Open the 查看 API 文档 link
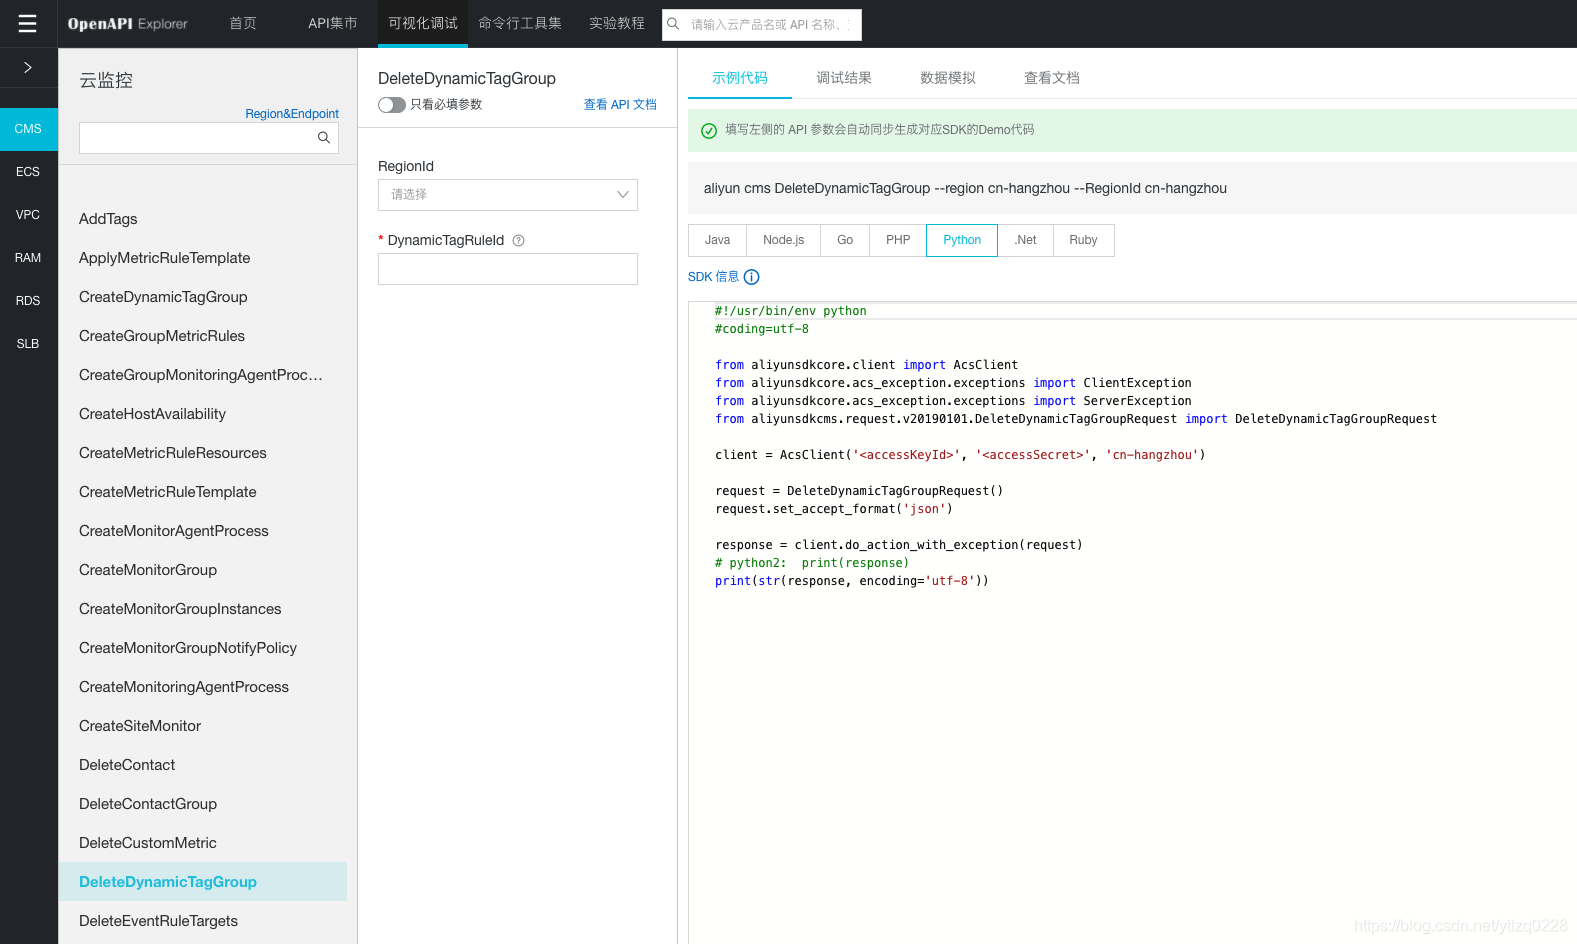The height and width of the screenshot is (944, 1577). click(620, 105)
